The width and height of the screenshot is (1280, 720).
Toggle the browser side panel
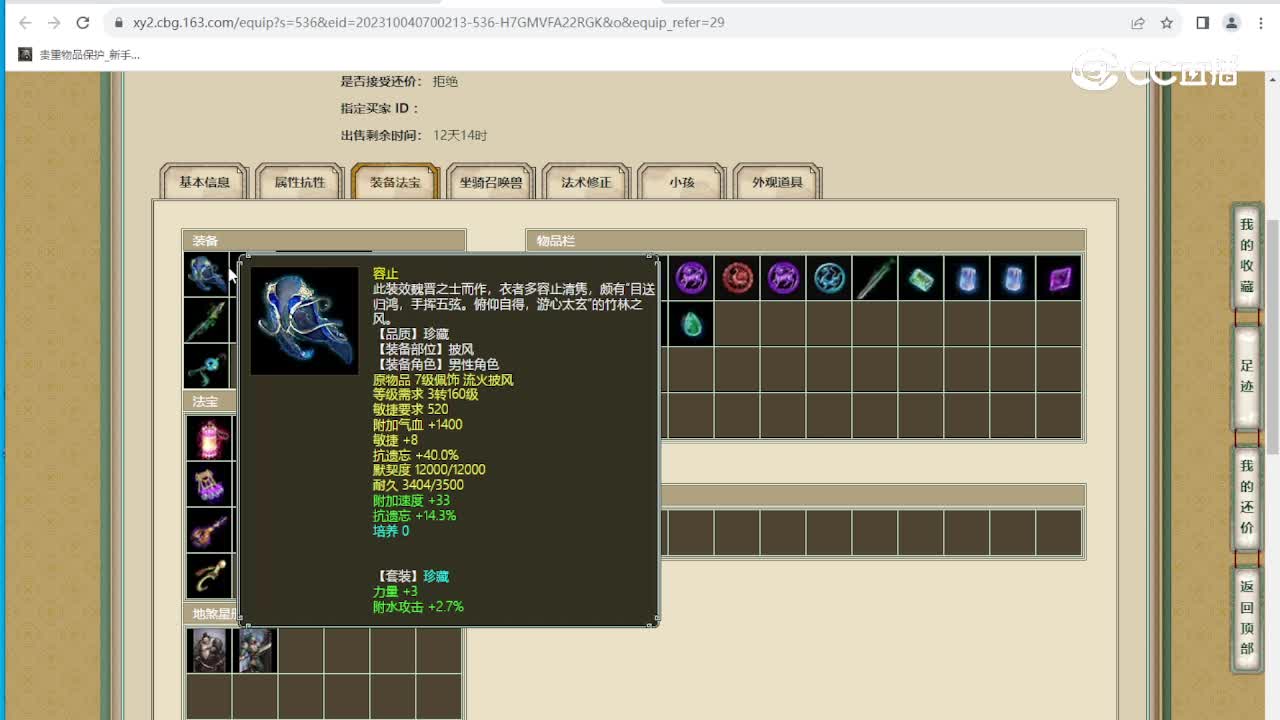tap(1203, 22)
